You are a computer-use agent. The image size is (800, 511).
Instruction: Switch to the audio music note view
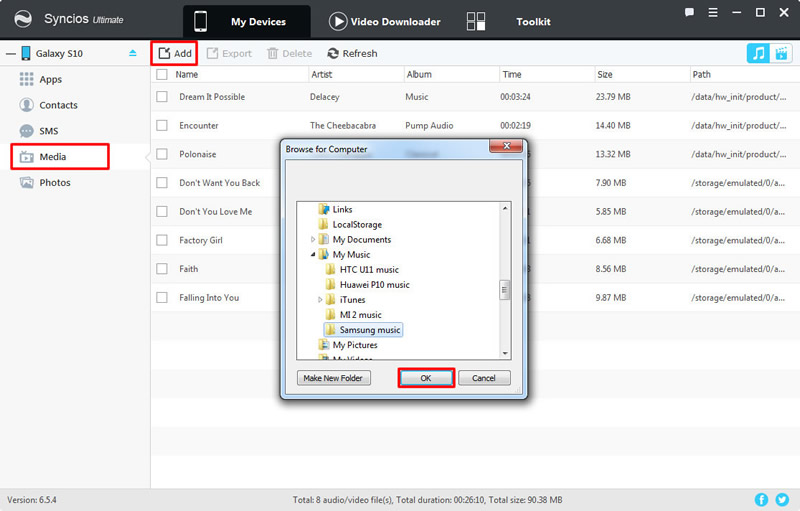click(x=758, y=53)
